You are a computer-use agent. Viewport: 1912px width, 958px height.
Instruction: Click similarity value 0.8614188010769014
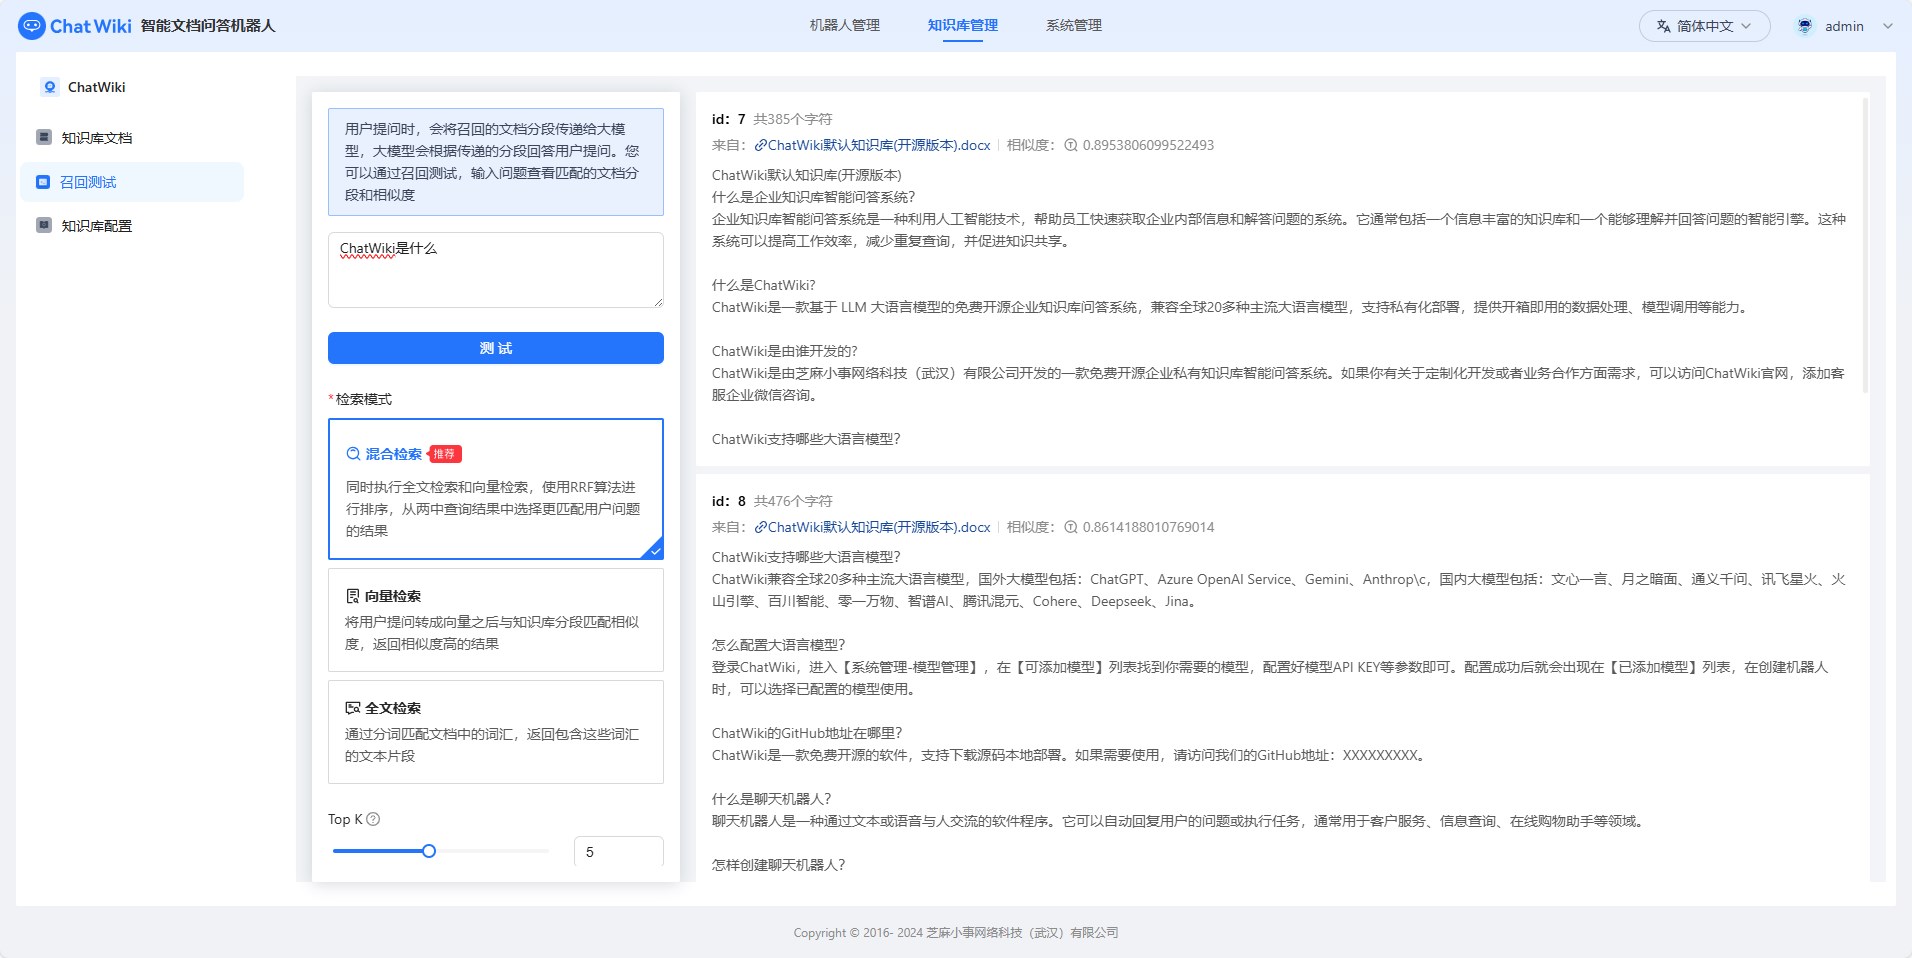click(1148, 527)
